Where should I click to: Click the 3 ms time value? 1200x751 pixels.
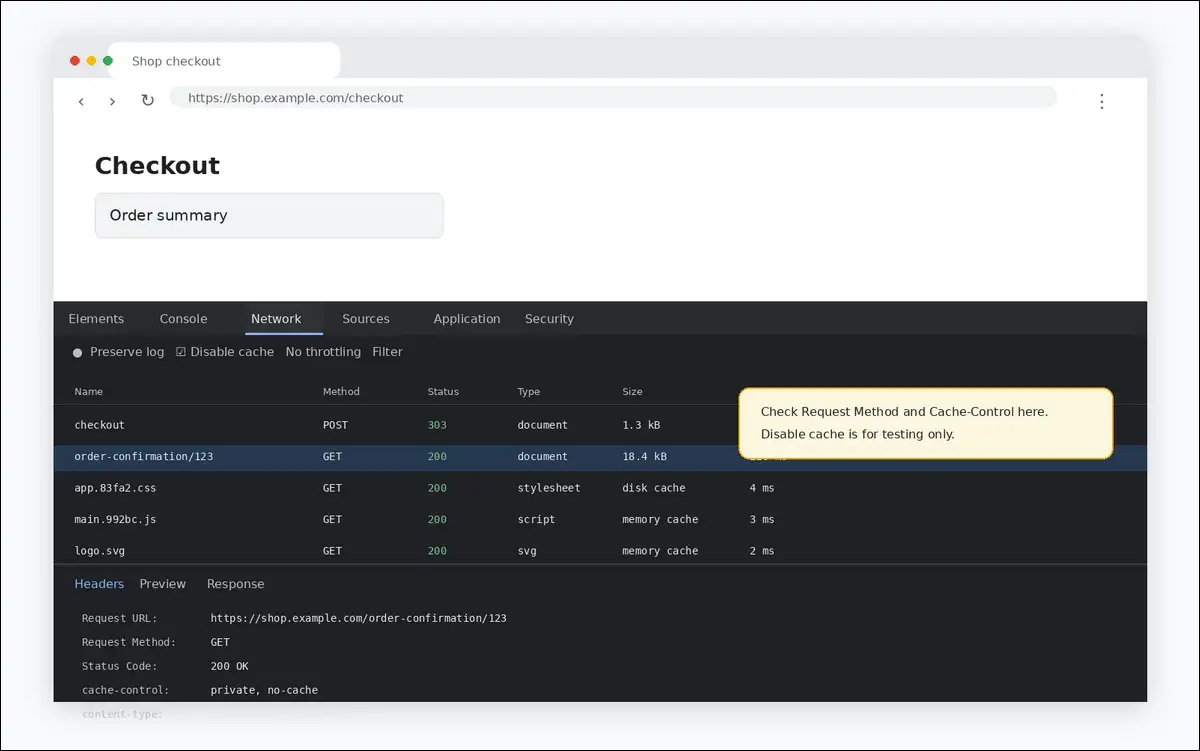pos(762,519)
